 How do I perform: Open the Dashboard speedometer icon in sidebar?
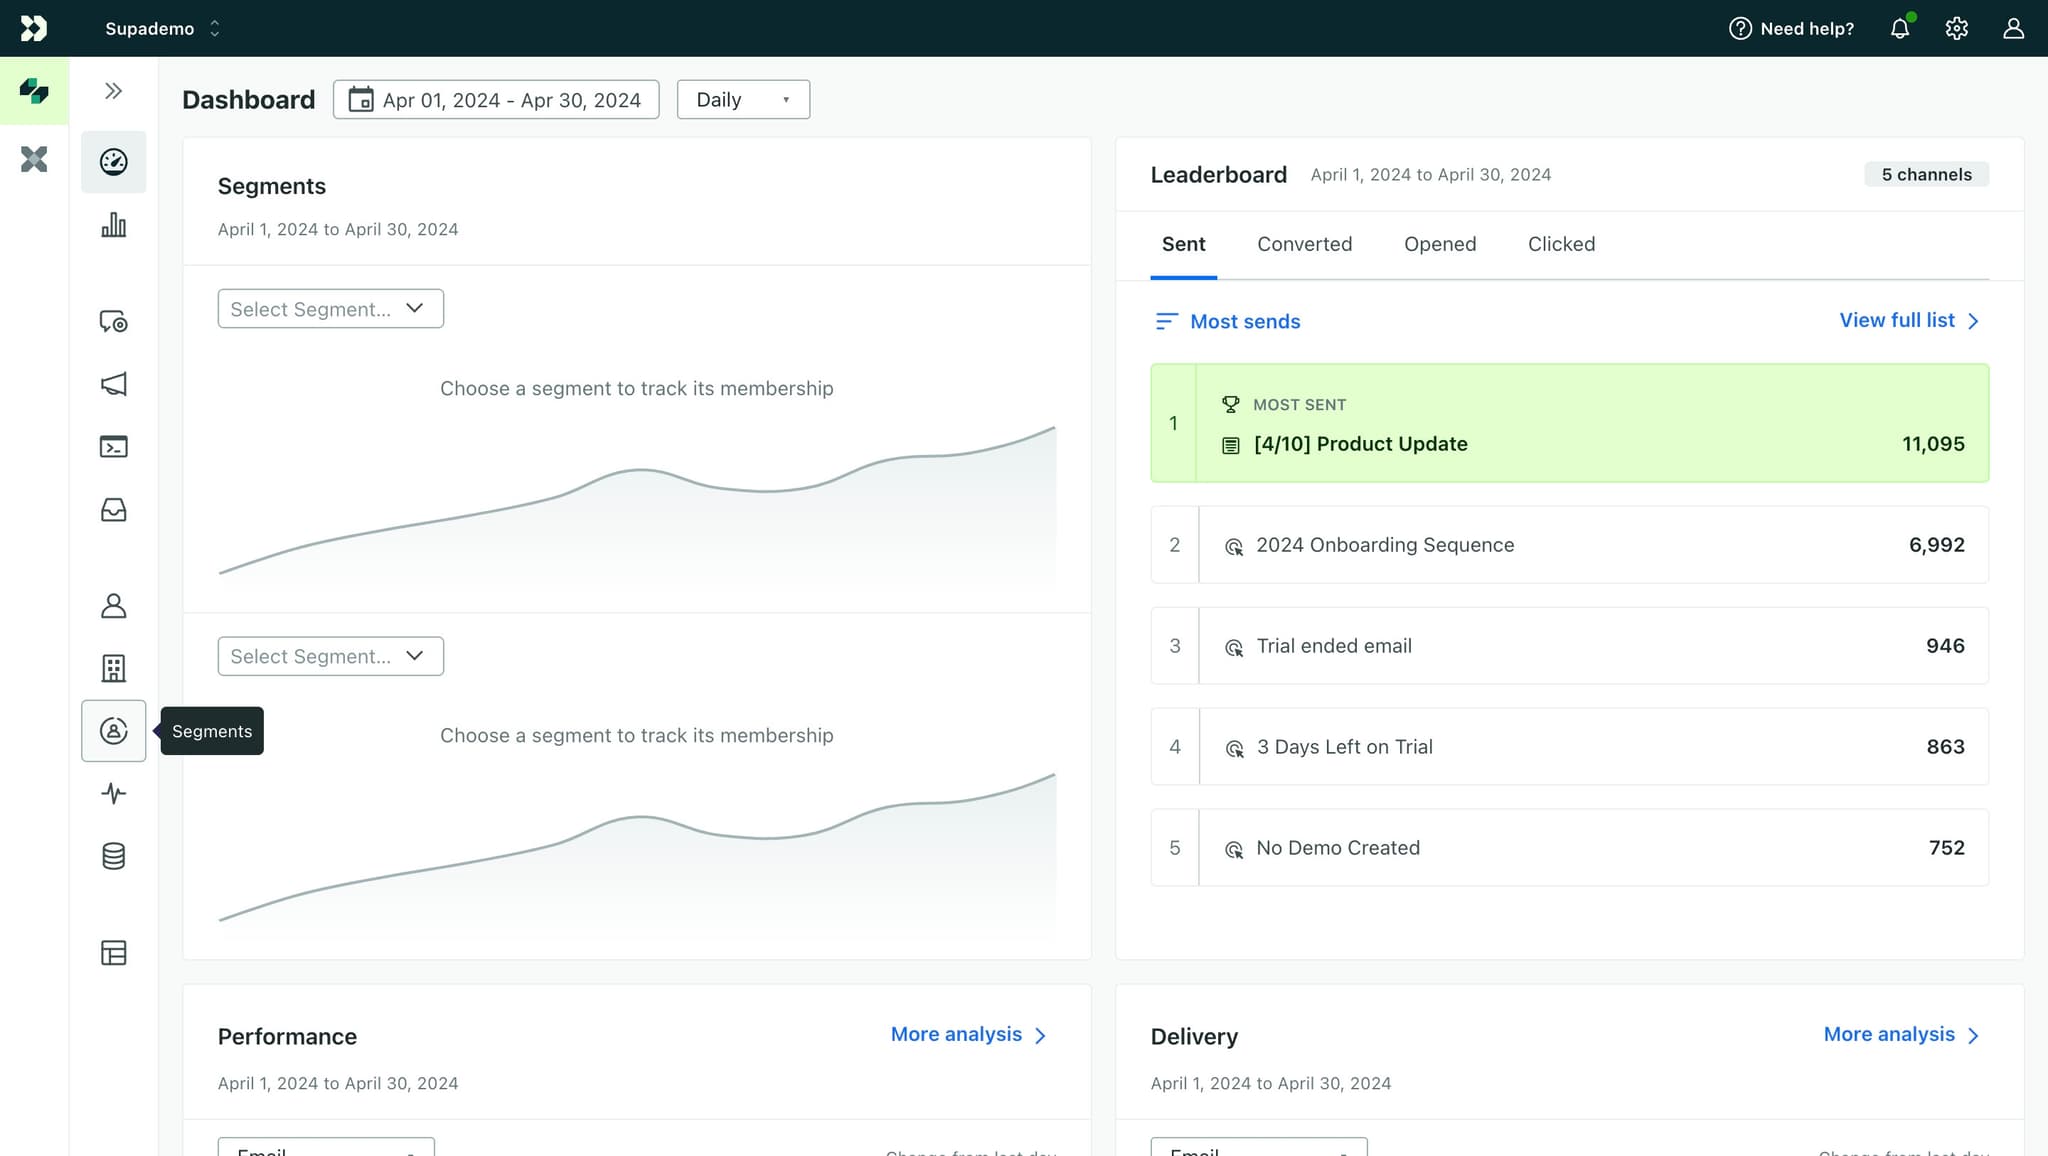click(113, 161)
